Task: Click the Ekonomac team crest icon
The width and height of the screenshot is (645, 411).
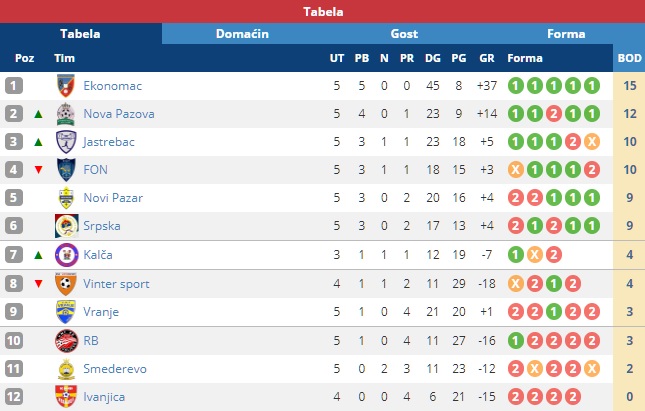Action: click(66, 86)
